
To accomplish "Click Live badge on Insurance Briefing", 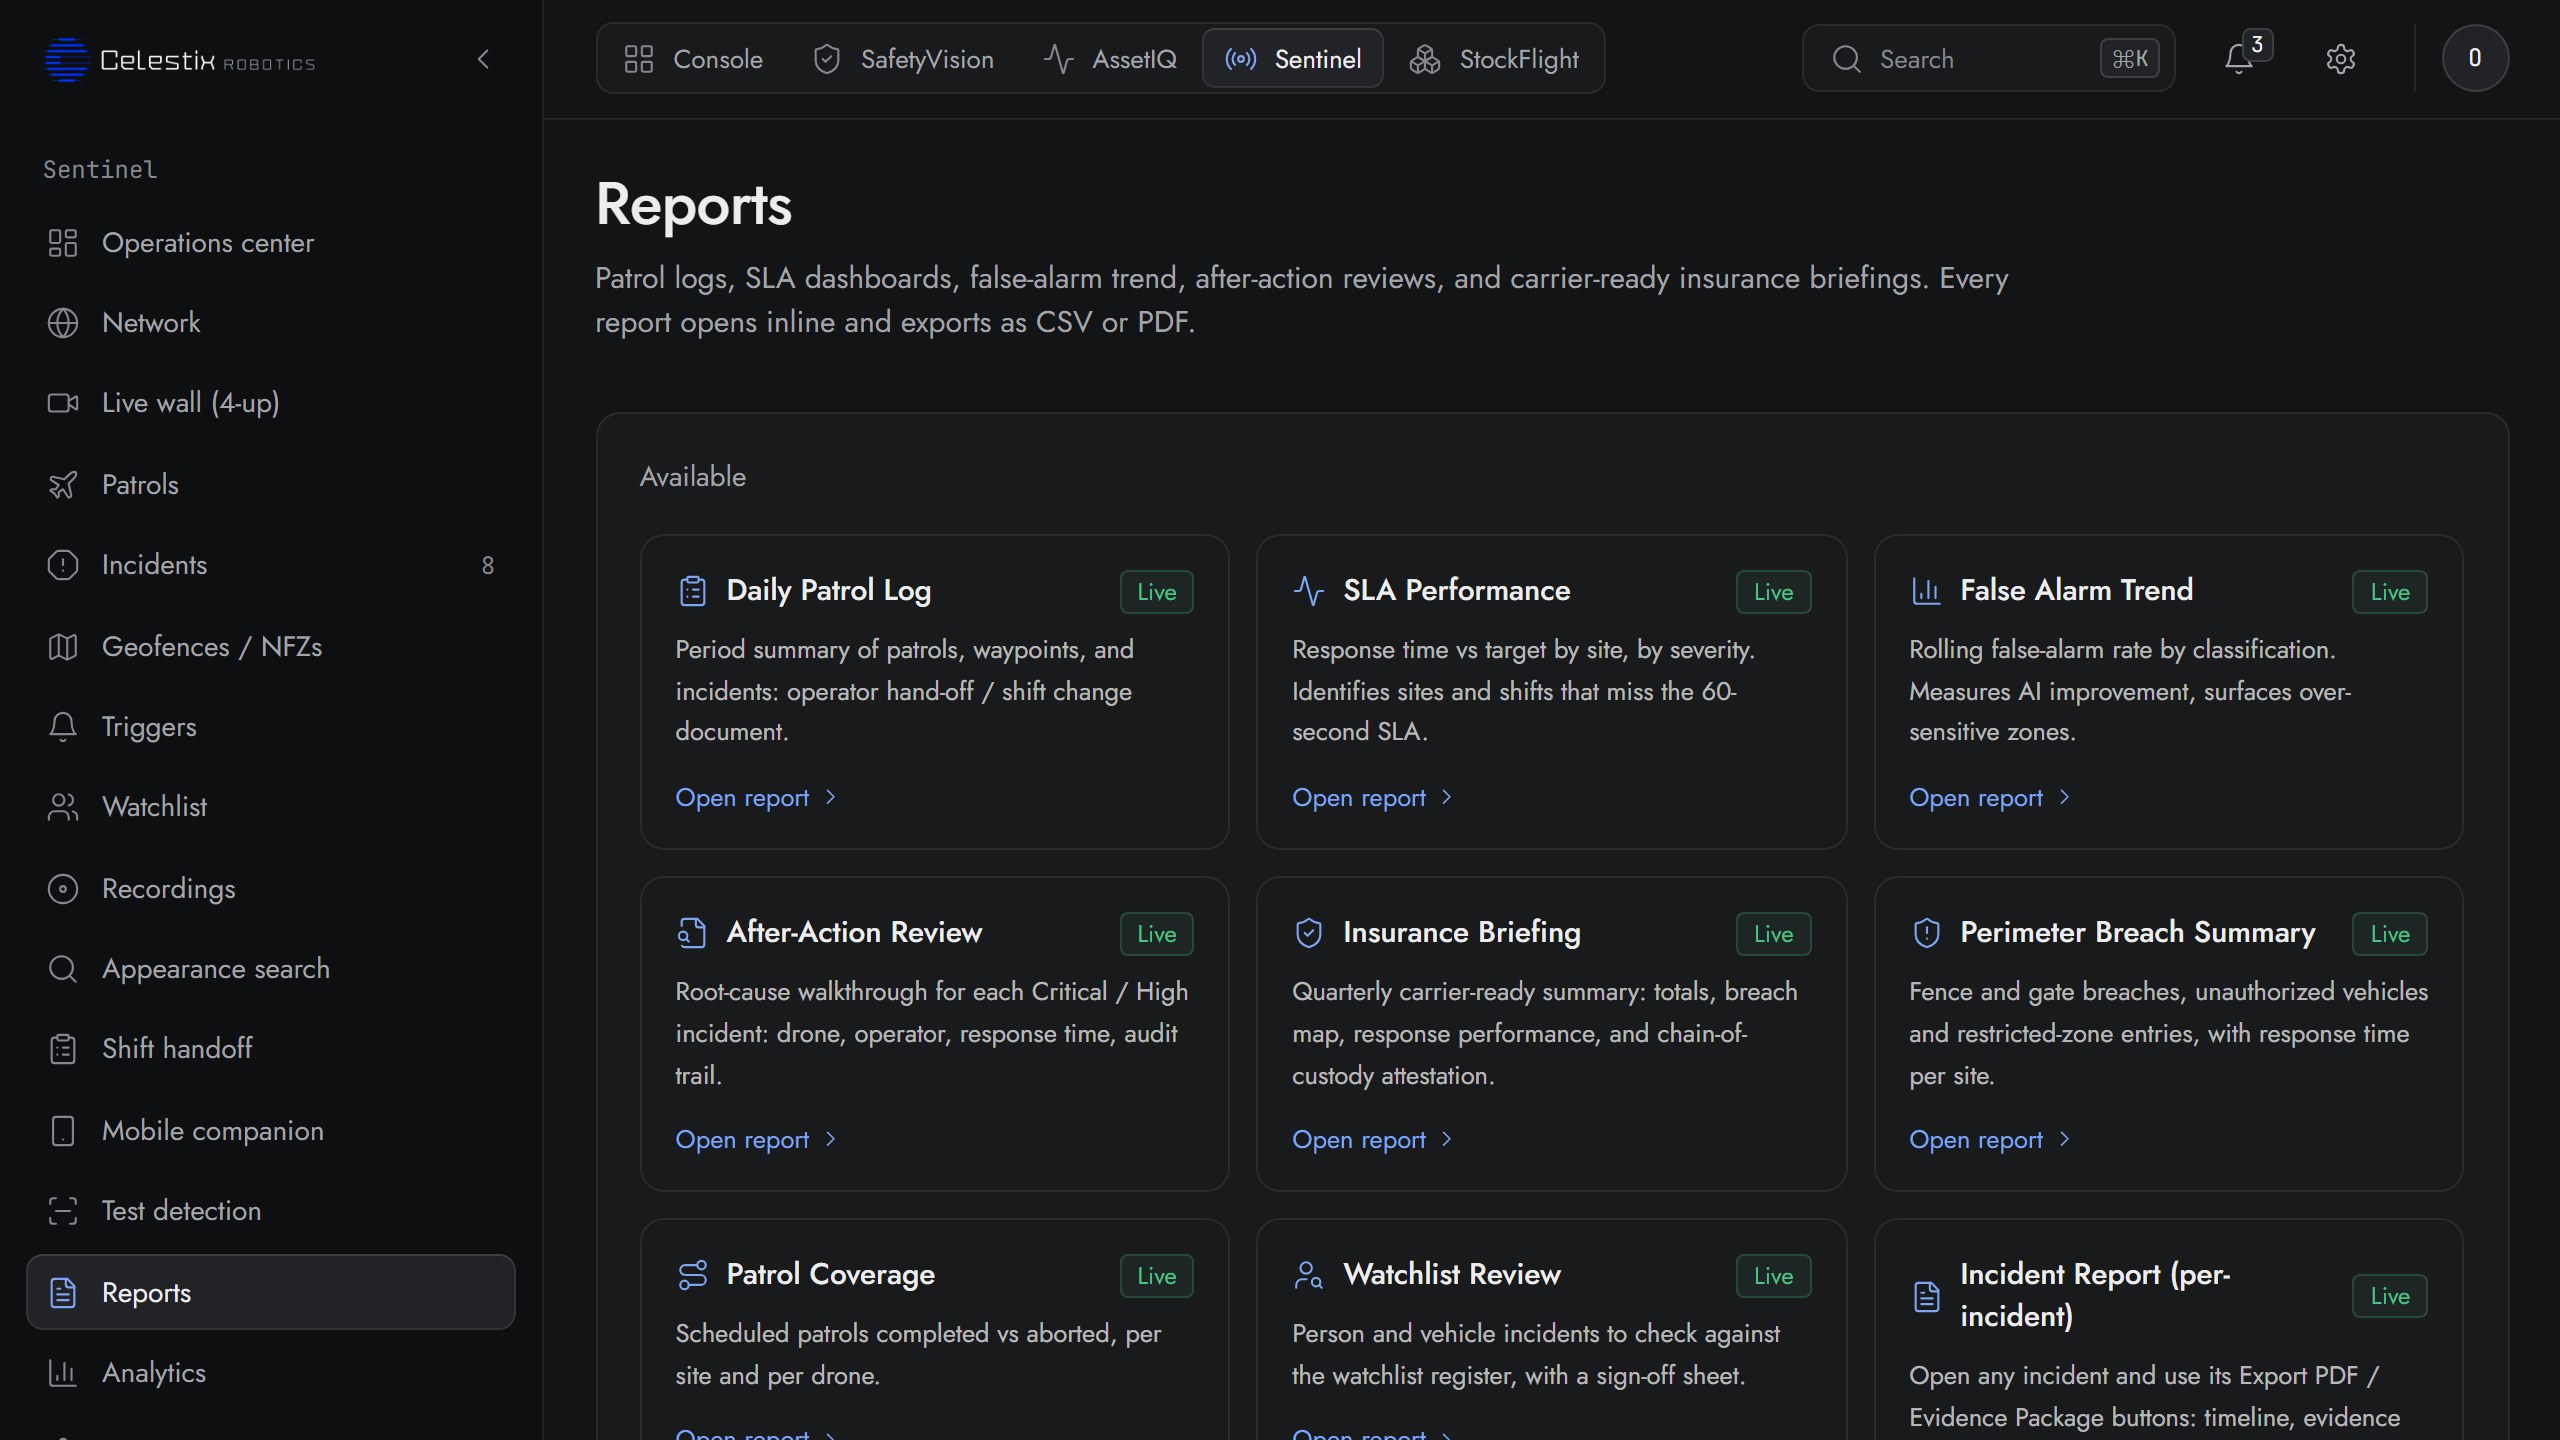I will (1773, 934).
